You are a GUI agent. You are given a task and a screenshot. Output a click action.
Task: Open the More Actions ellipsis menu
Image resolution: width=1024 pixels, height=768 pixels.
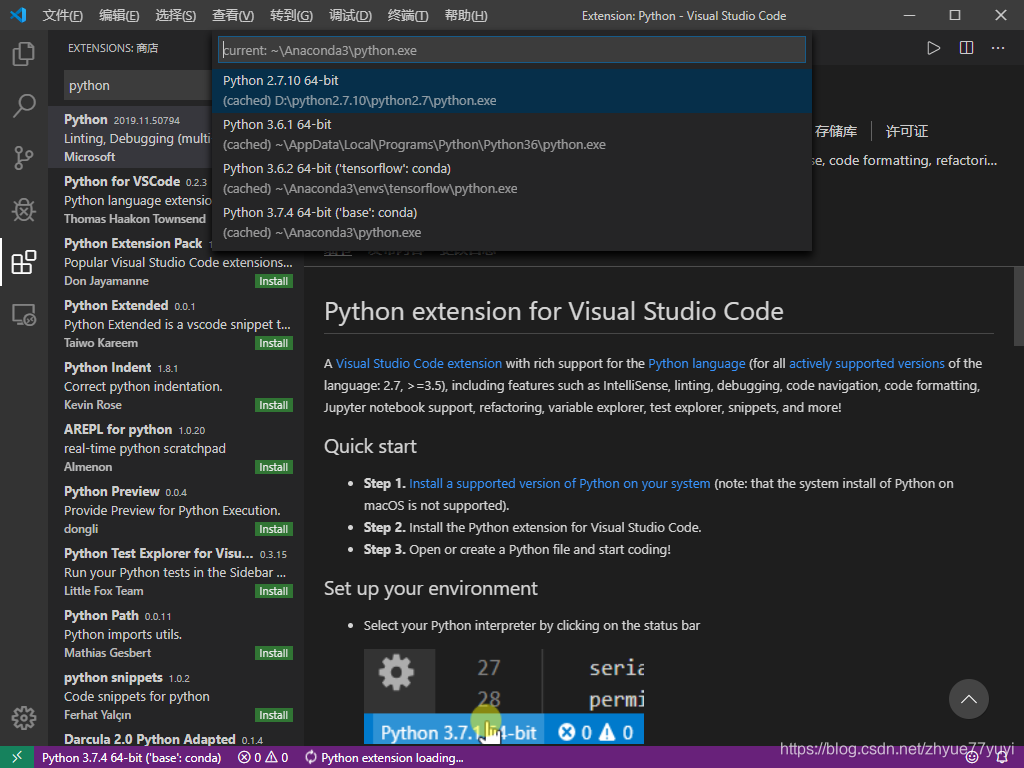pyautogui.click(x=998, y=48)
